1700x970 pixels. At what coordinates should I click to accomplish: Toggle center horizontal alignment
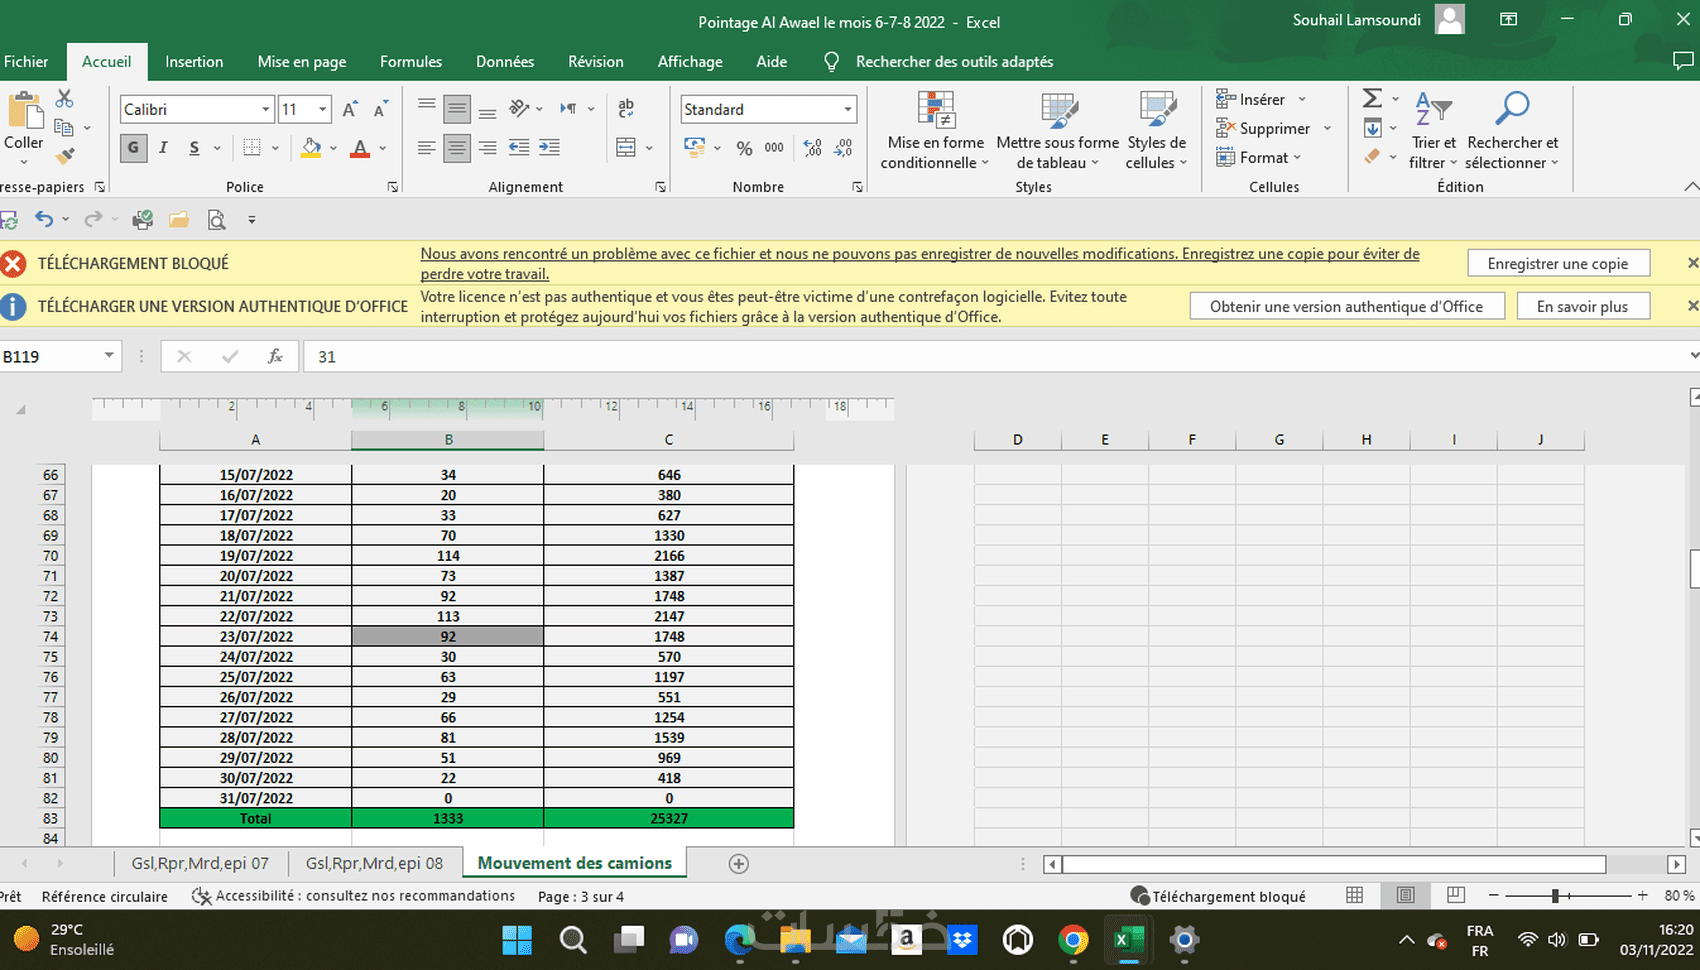tap(457, 148)
